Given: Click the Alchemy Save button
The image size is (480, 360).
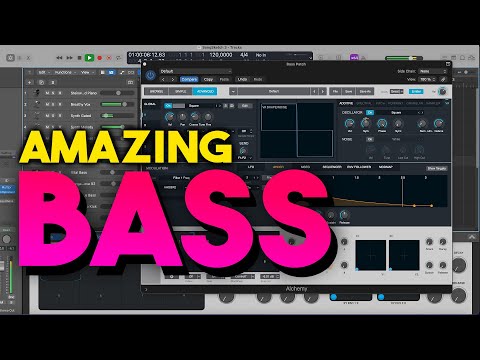Looking at the screenshot, I should (x=349, y=91).
